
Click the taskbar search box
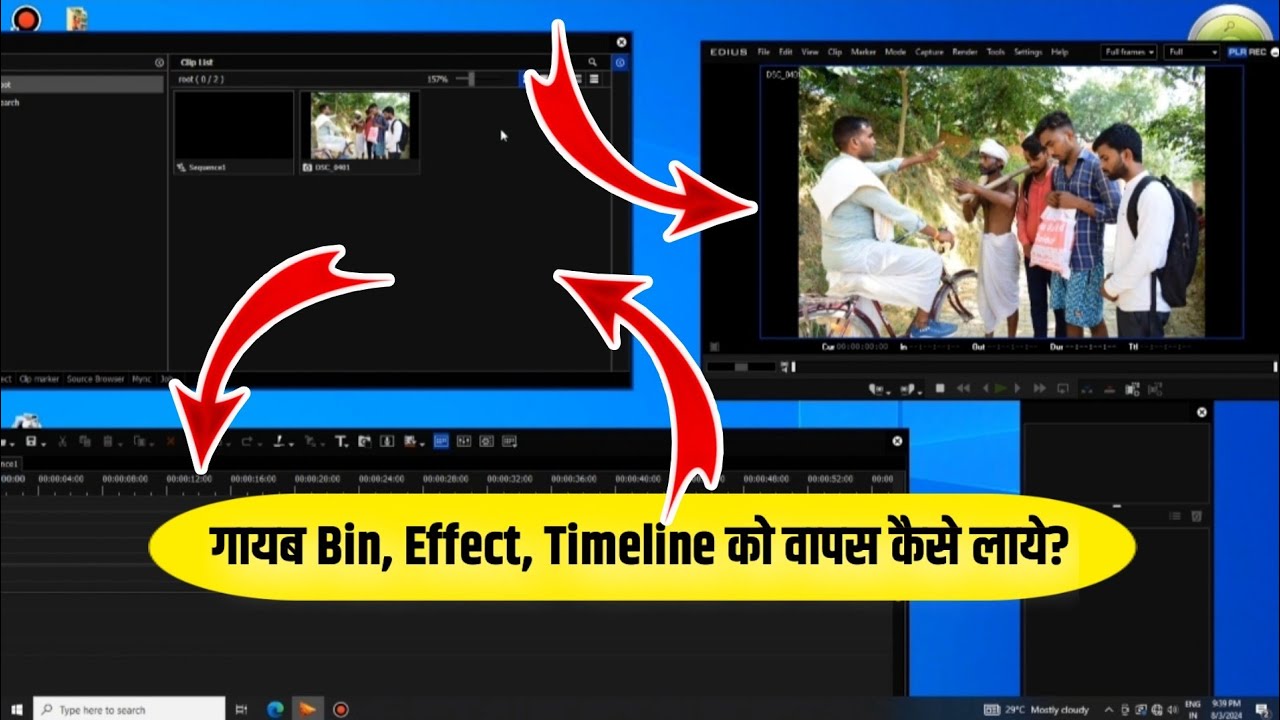129,709
